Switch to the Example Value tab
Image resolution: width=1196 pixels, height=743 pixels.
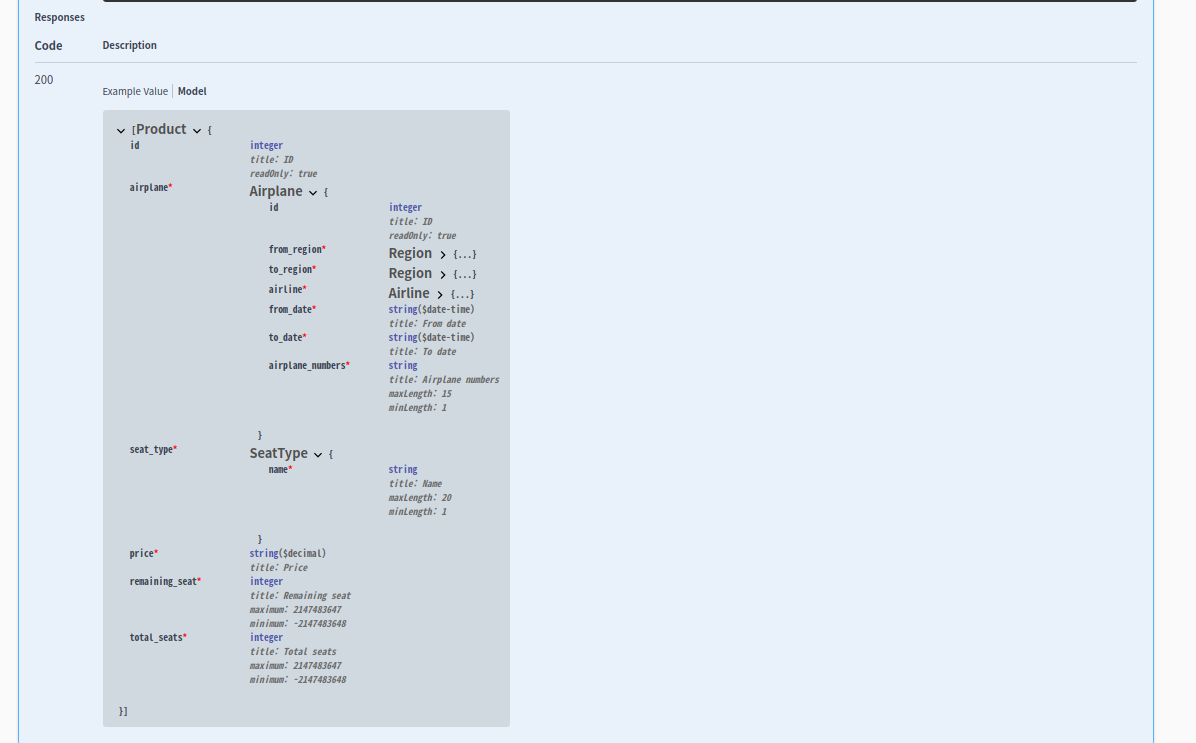pyautogui.click(x=135, y=92)
